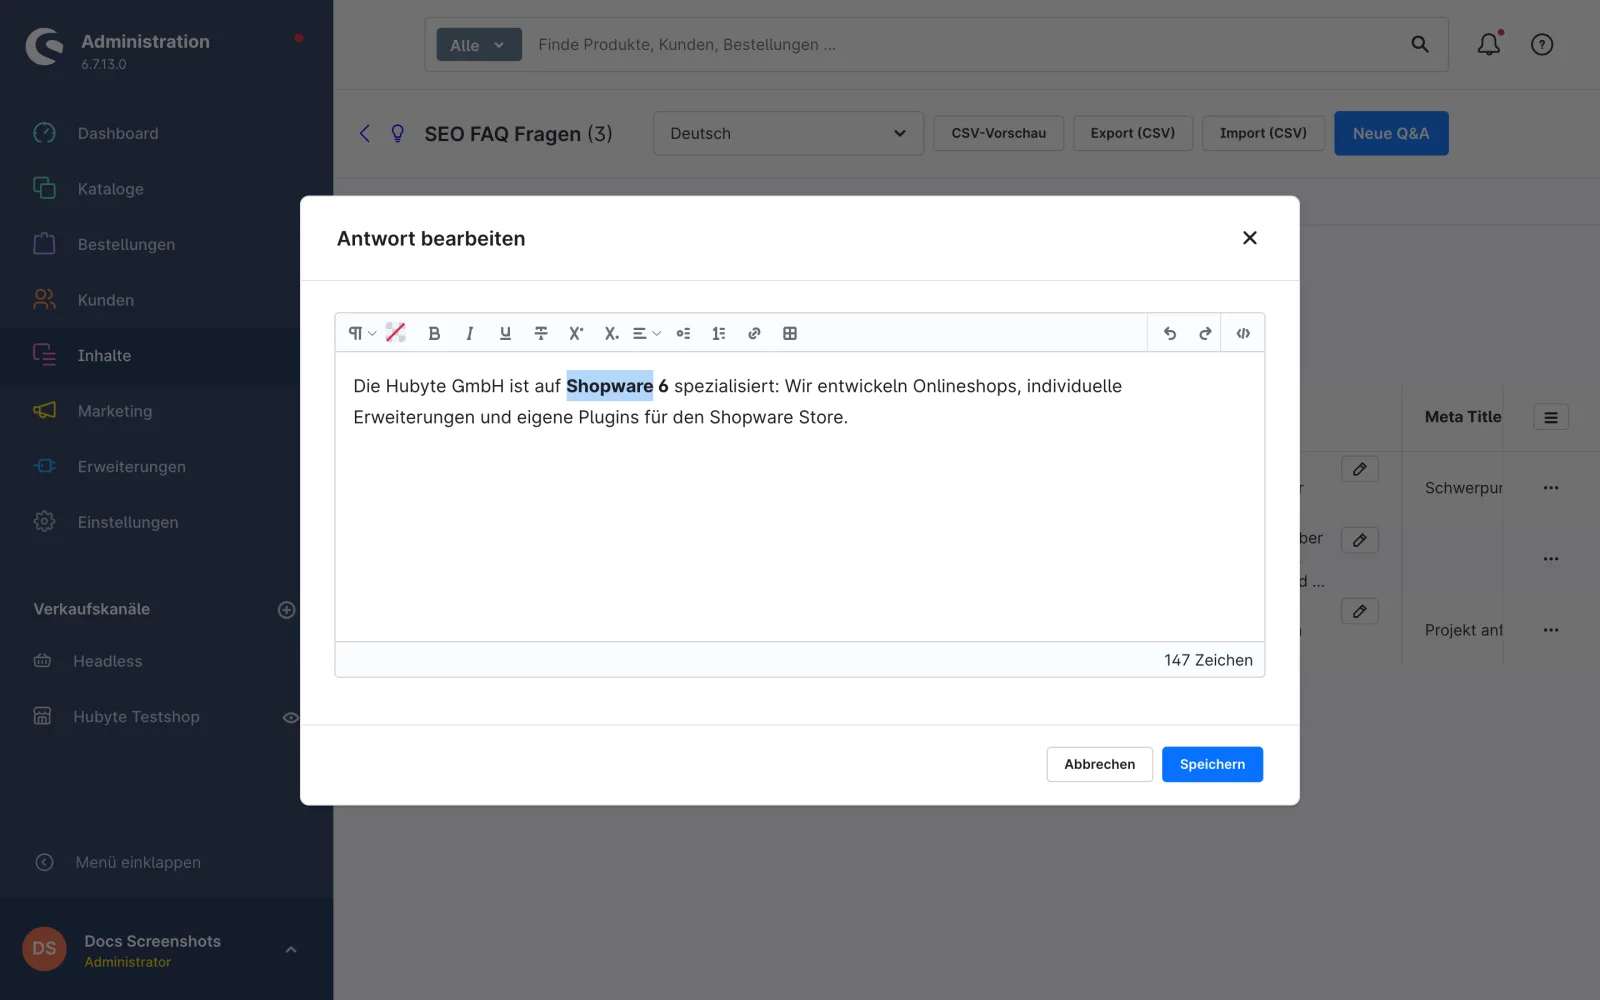Open text alignment dropdown
Screen dimensions: 1600x1000
coord(647,333)
